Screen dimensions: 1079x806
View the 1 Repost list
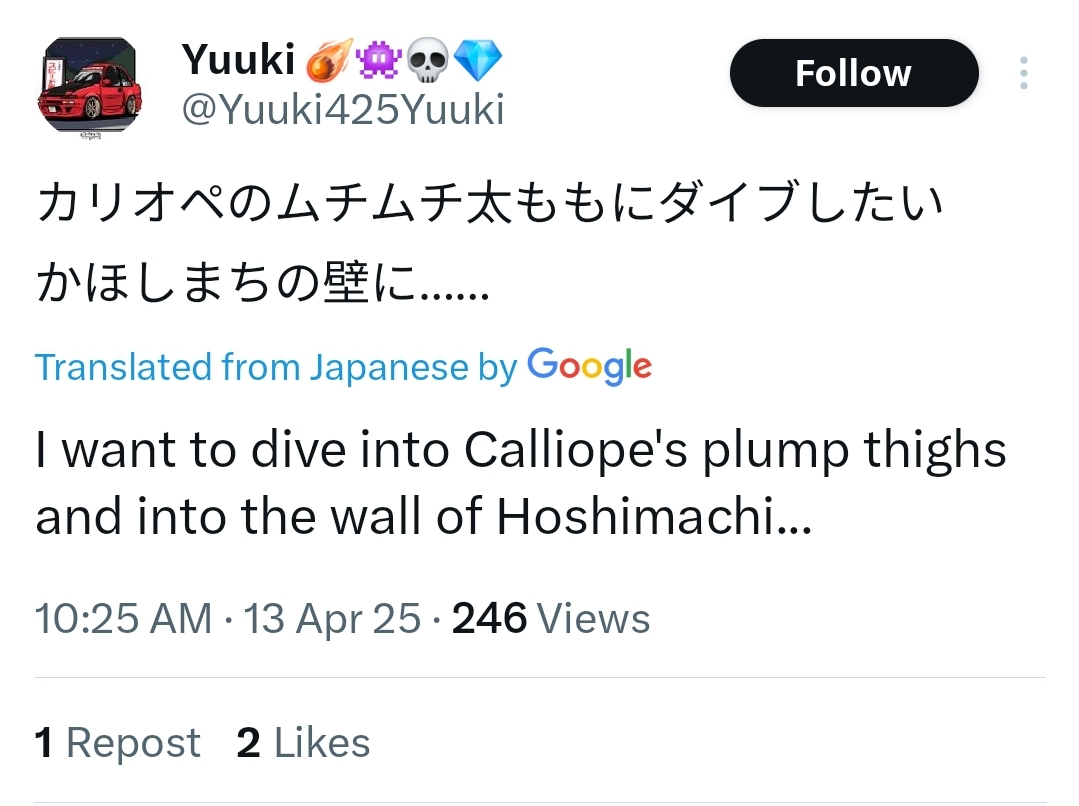pyautogui.click(x=117, y=743)
